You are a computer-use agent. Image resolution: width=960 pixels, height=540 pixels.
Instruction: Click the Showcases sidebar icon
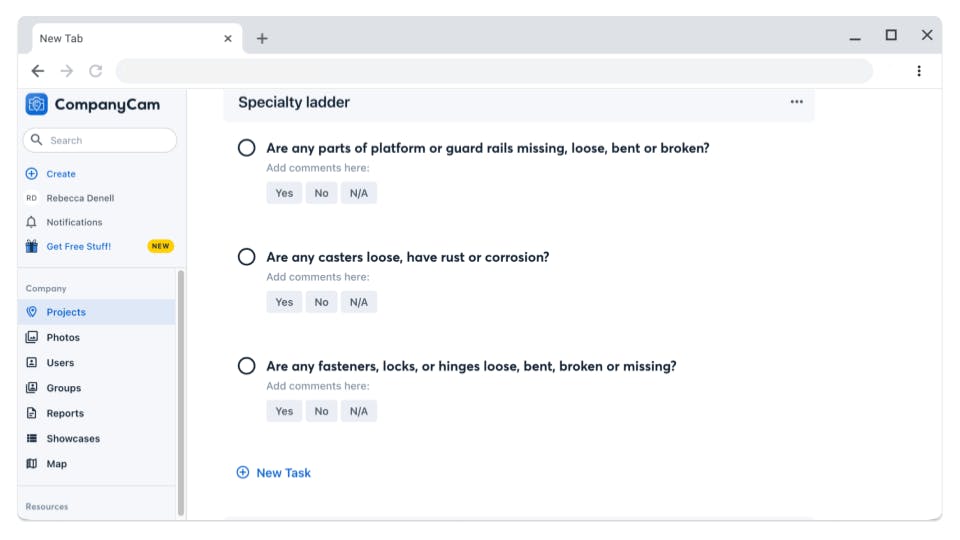click(x=32, y=439)
